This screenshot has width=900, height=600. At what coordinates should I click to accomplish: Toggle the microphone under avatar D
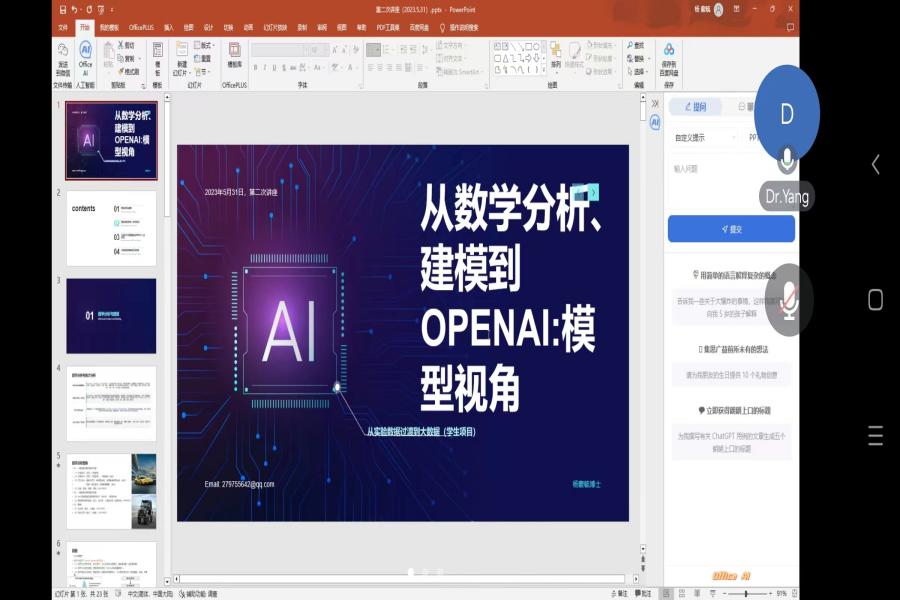pos(787,159)
